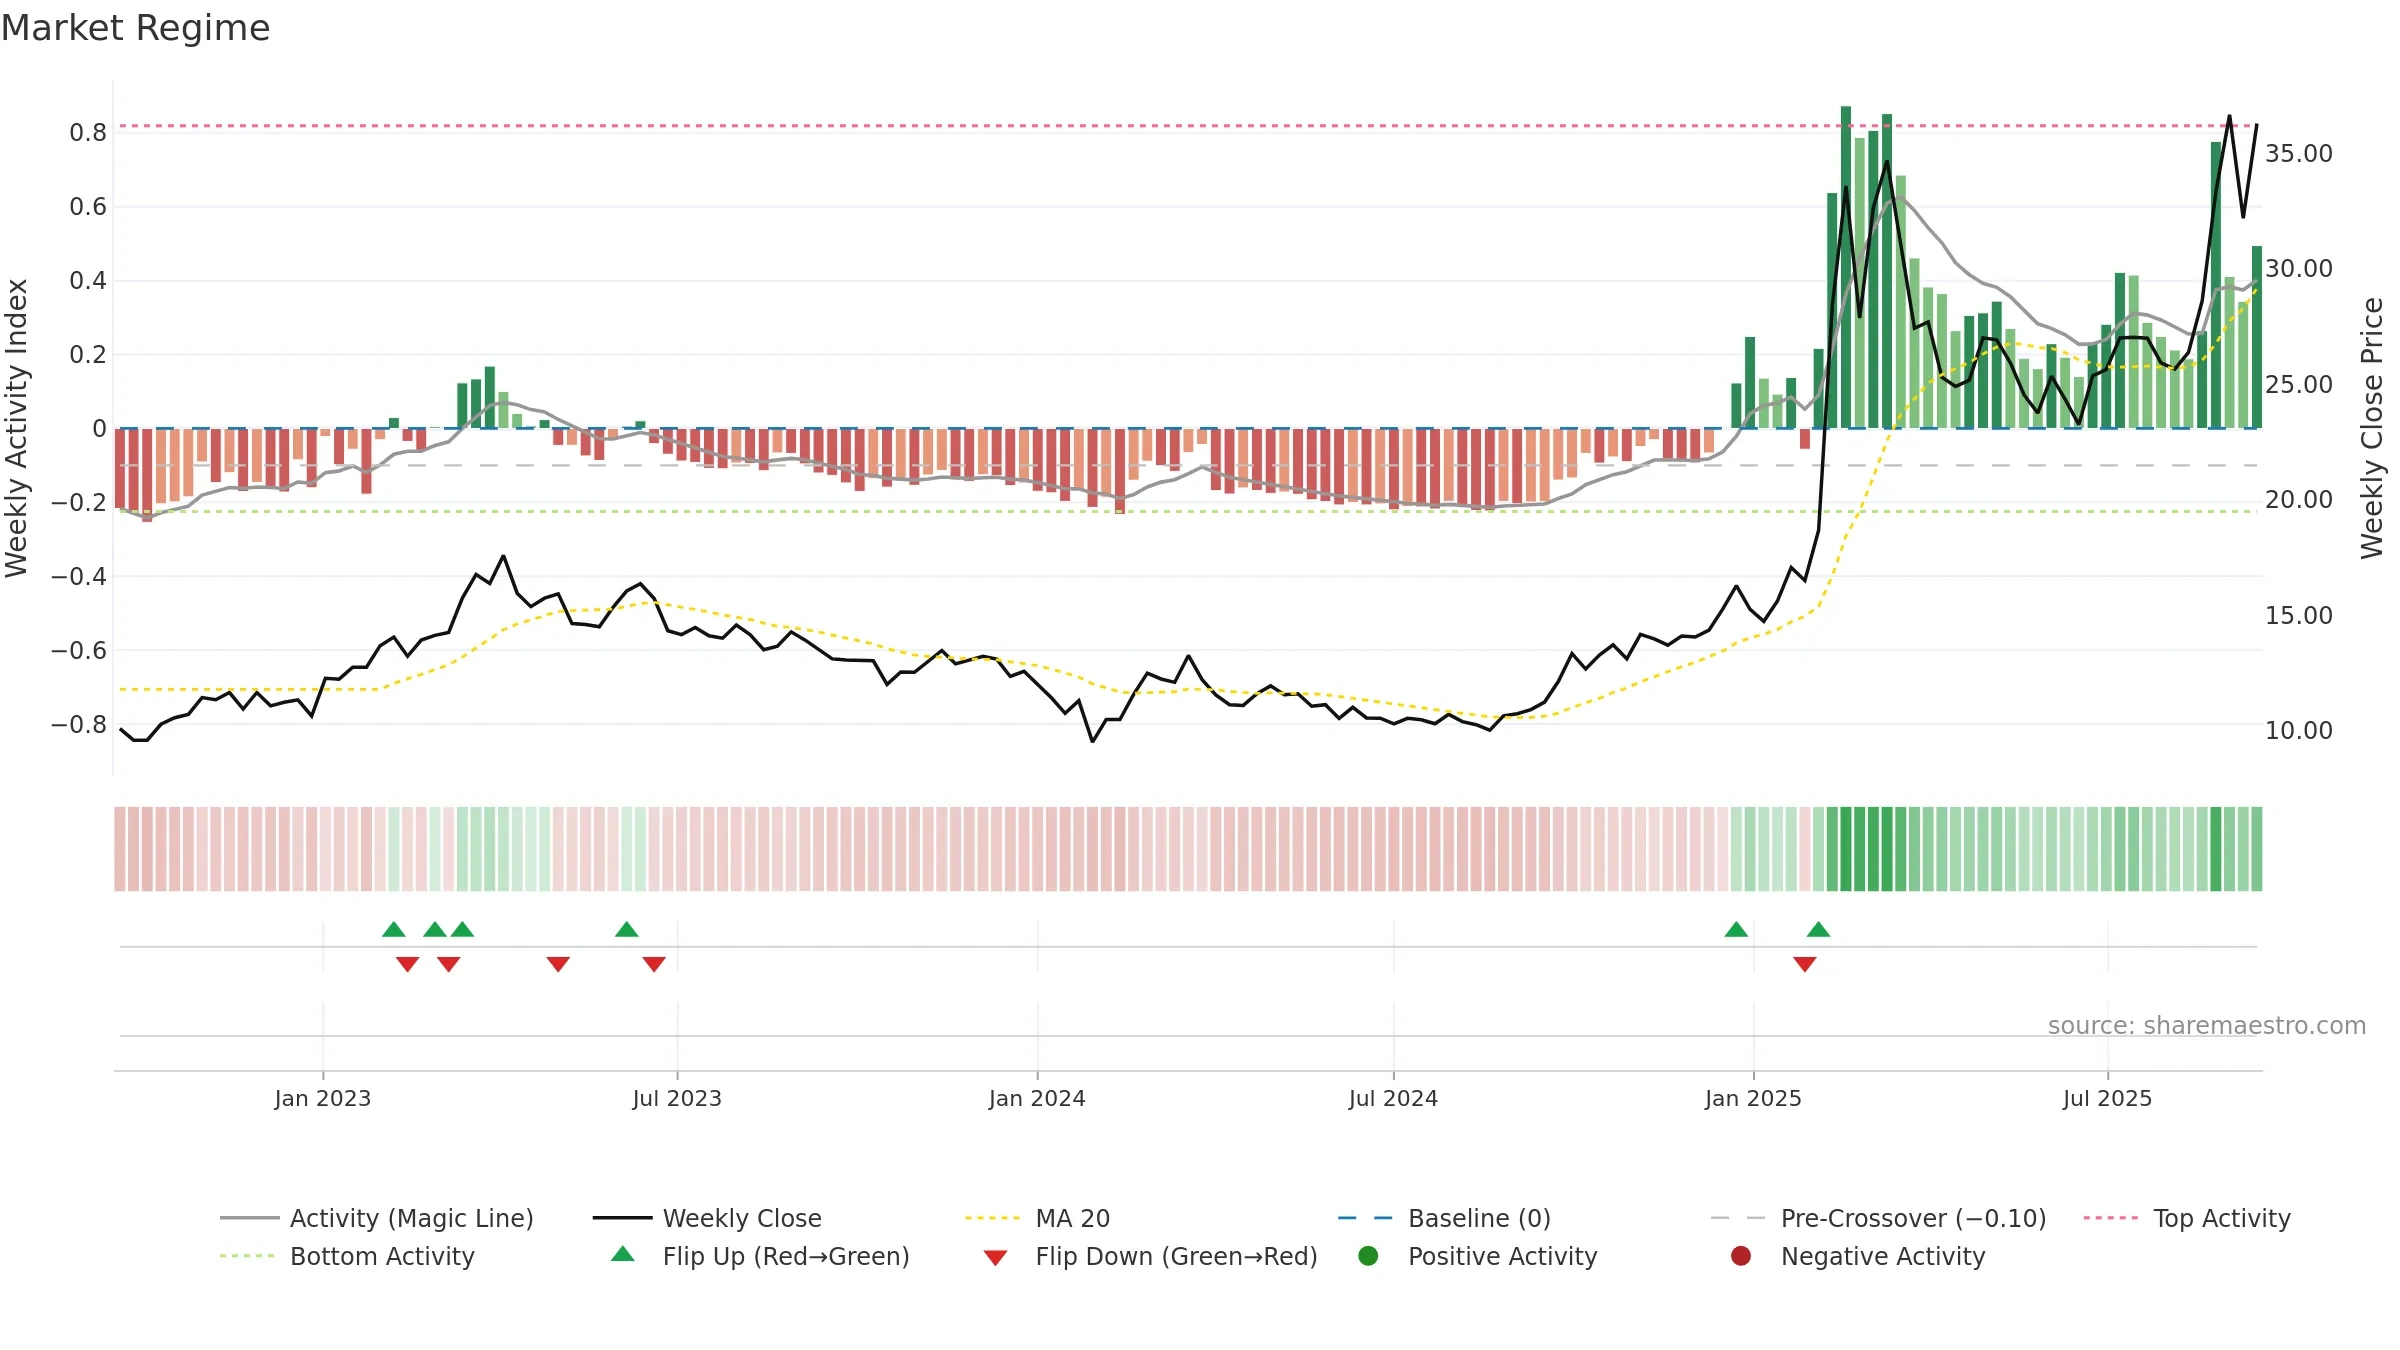Click the Baseline (0) legend entry
Image resolution: width=2400 pixels, height=1350 pixels.
[x=1444, y=1218]
